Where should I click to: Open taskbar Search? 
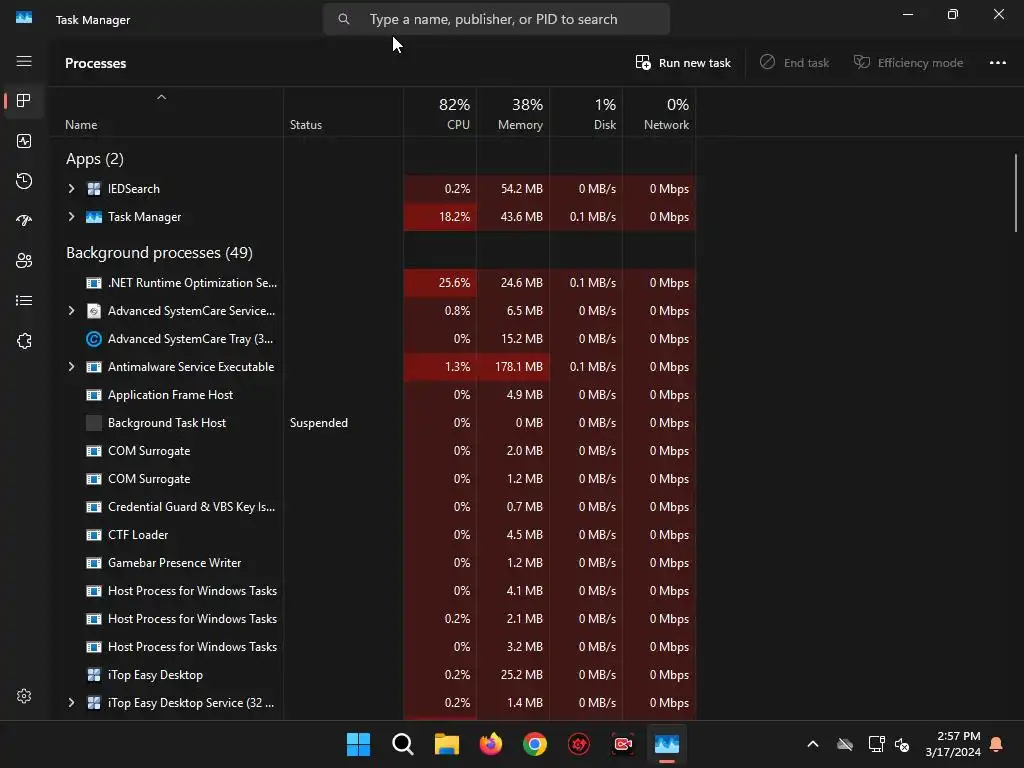[402, 744]
